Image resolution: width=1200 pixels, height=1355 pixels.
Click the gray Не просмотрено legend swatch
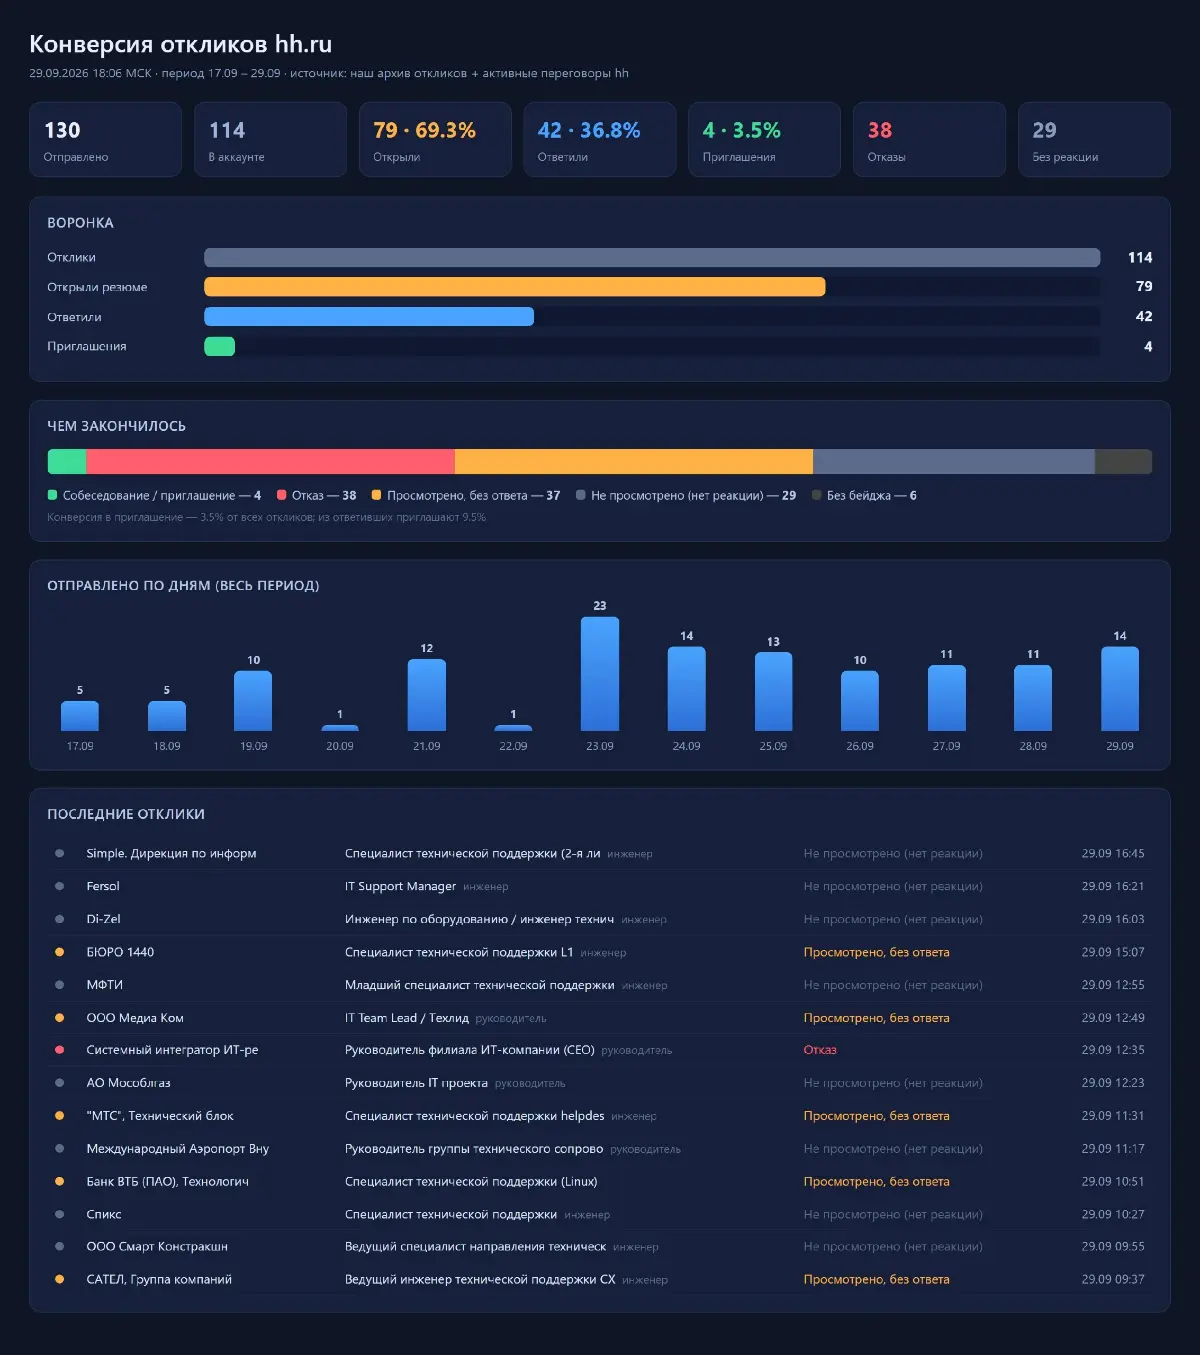(581, 495)
